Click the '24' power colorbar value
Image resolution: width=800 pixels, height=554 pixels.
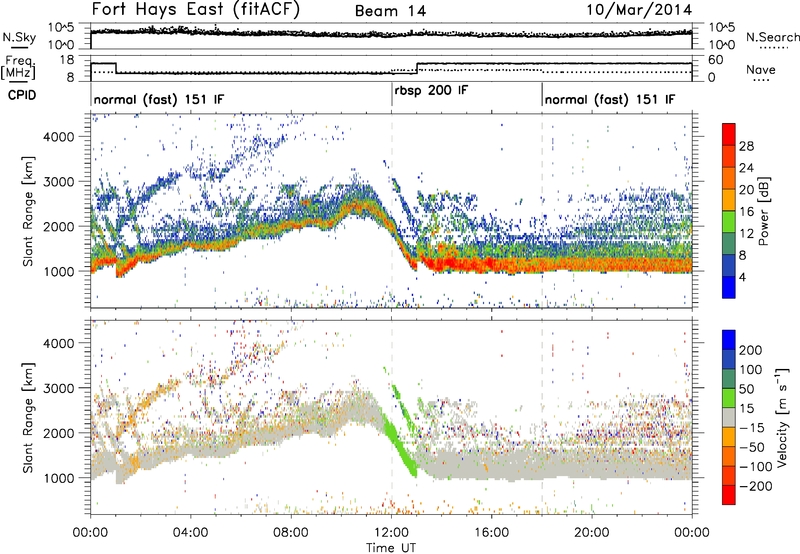[746, 168]
